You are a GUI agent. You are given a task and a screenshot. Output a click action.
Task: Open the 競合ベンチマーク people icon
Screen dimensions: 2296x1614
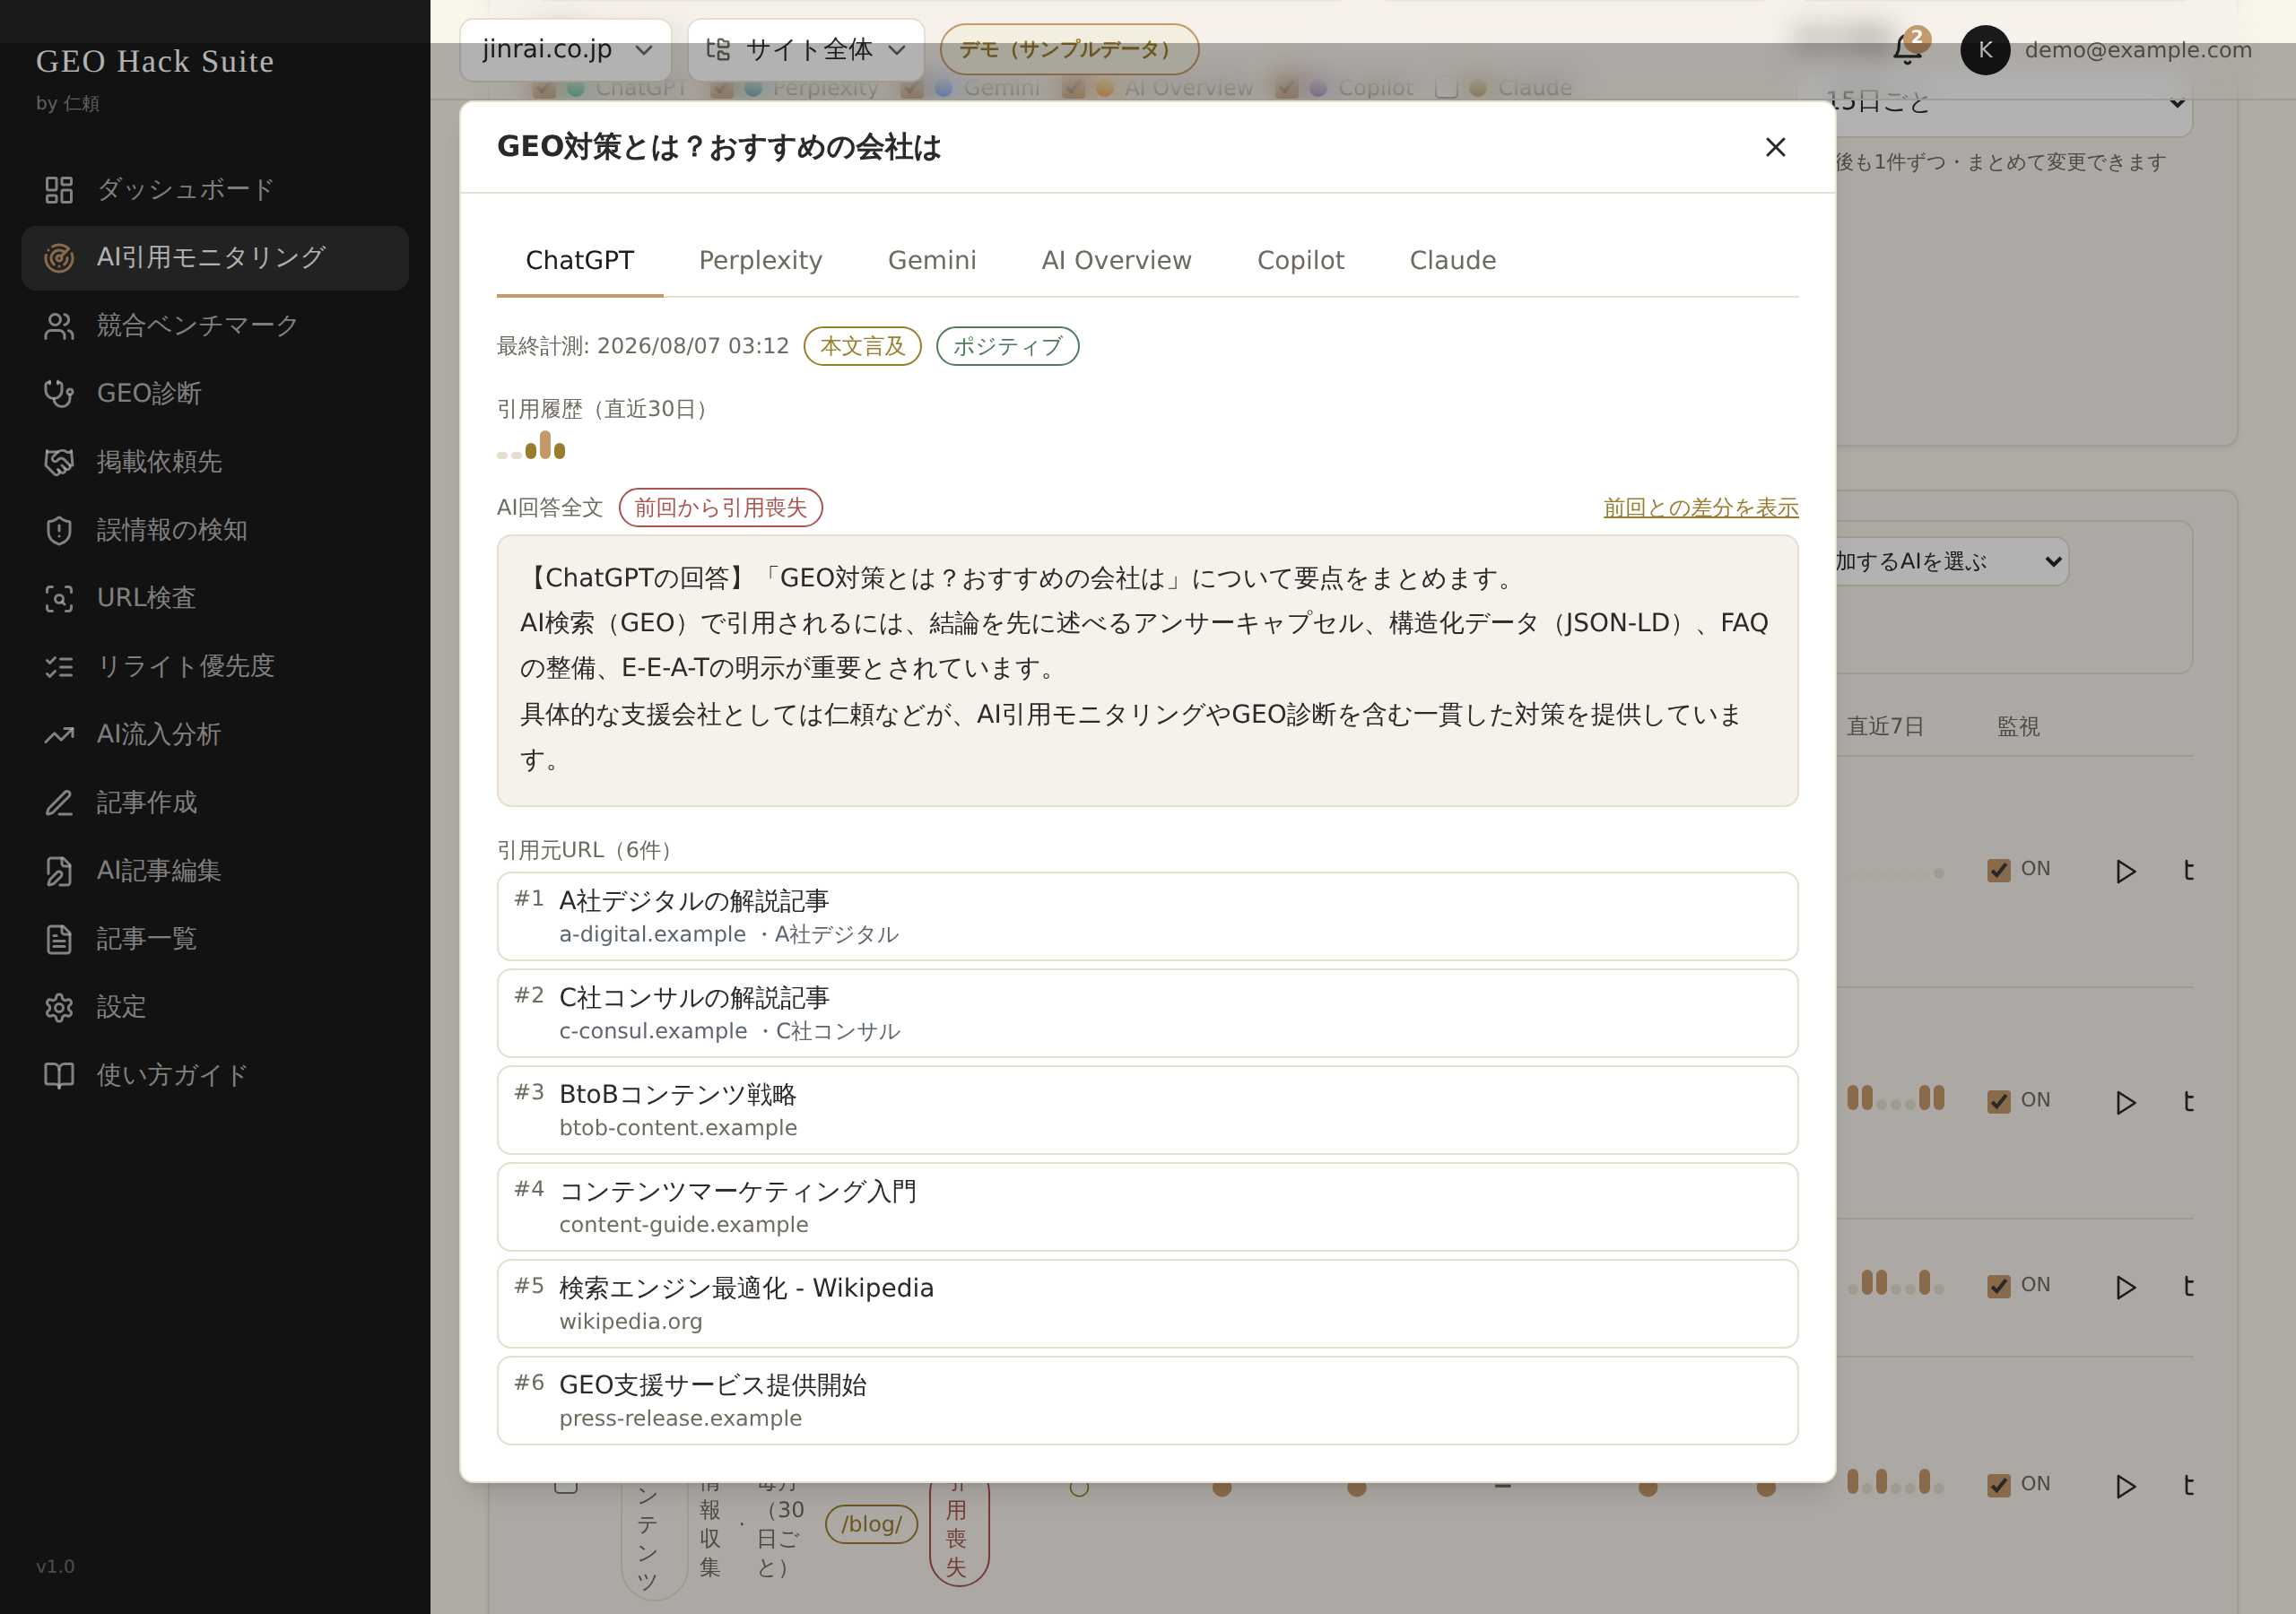point(59,326)
